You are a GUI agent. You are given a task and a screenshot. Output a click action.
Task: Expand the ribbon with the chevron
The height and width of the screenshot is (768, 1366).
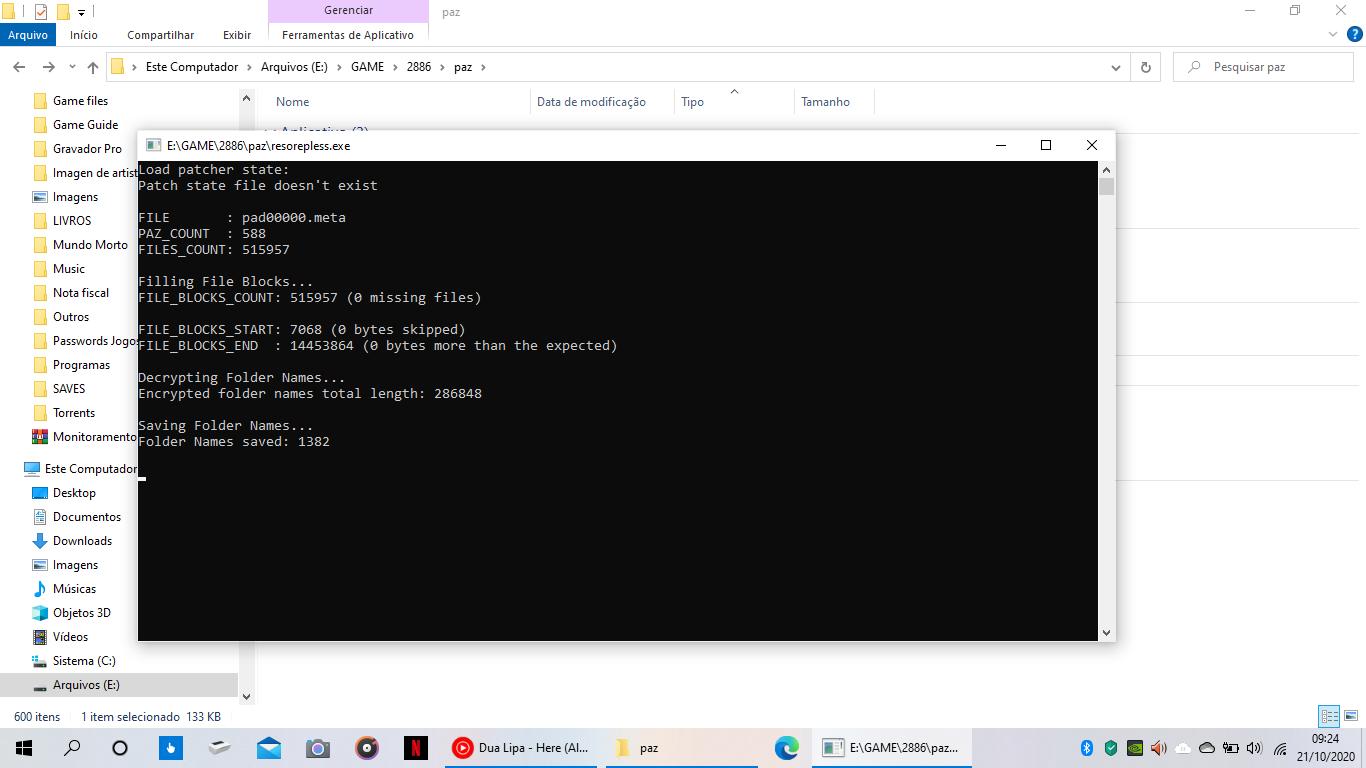coord(1332,34)
